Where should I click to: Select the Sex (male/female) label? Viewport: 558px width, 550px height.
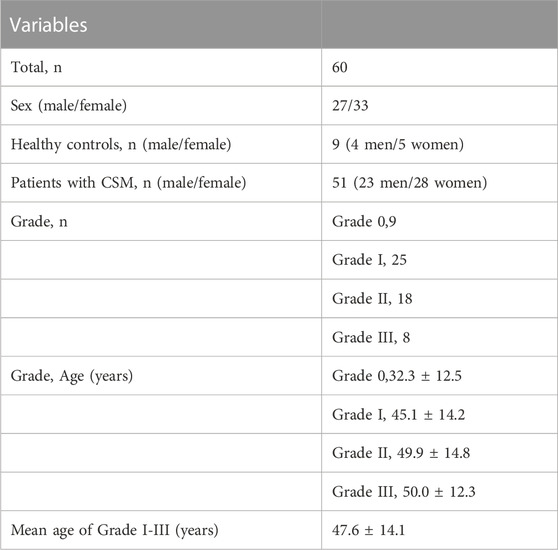(69, 106)
